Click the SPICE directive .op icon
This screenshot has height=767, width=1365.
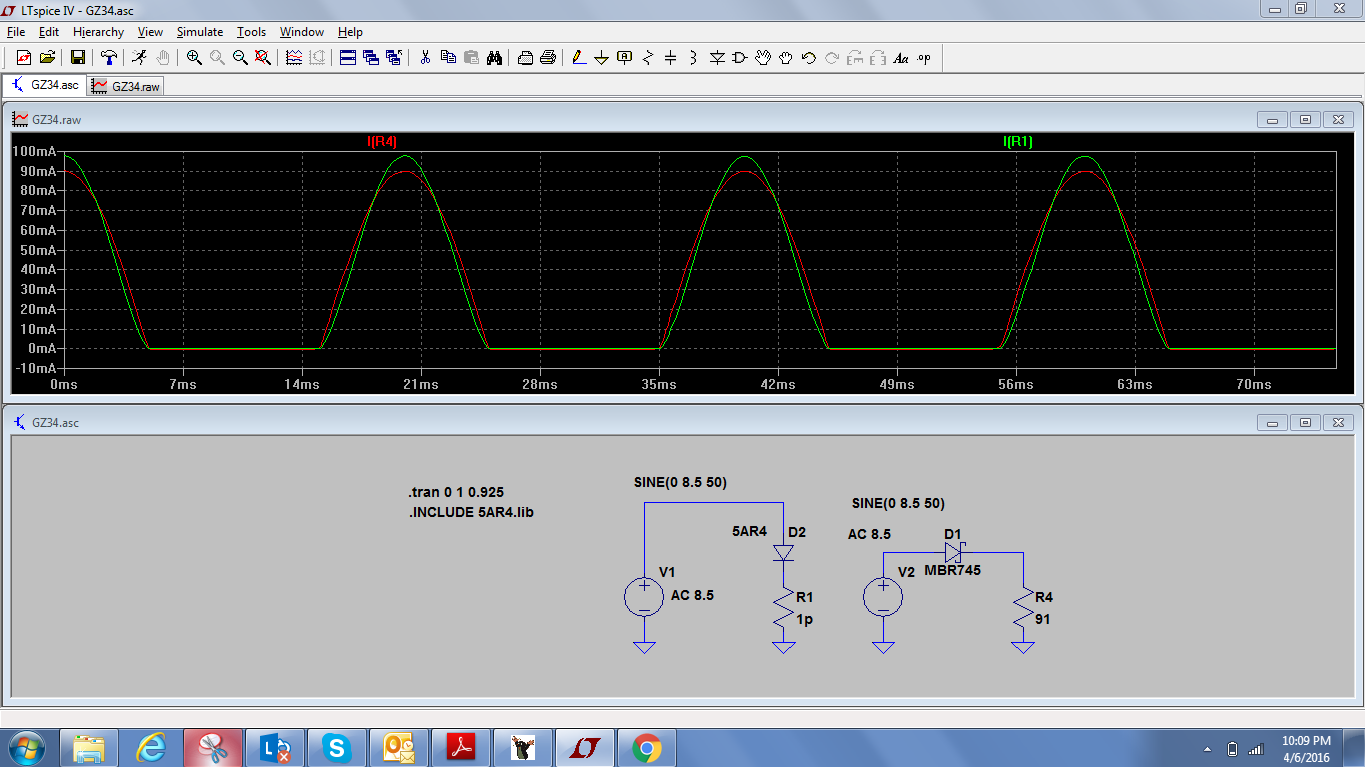[924, 58]
